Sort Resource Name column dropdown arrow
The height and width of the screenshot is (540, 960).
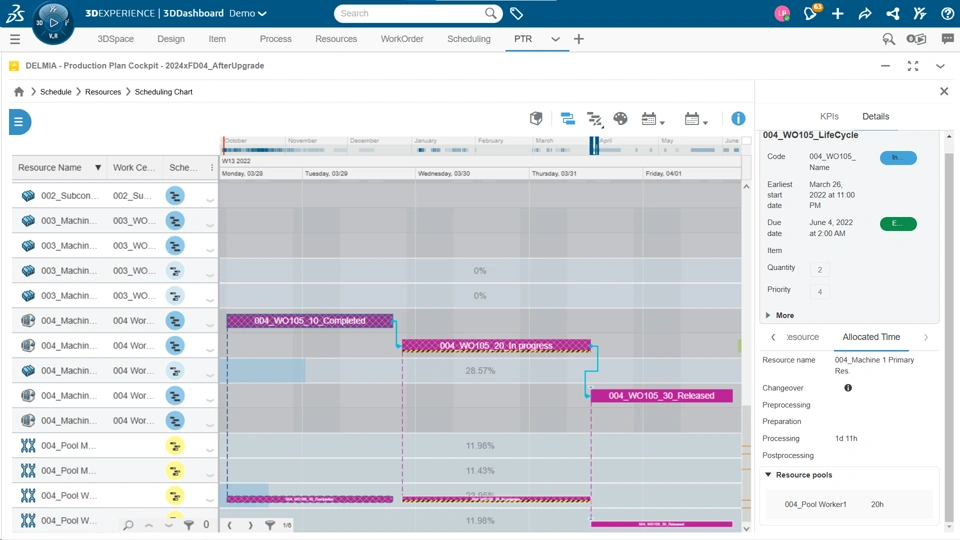(x=97, y=167)
